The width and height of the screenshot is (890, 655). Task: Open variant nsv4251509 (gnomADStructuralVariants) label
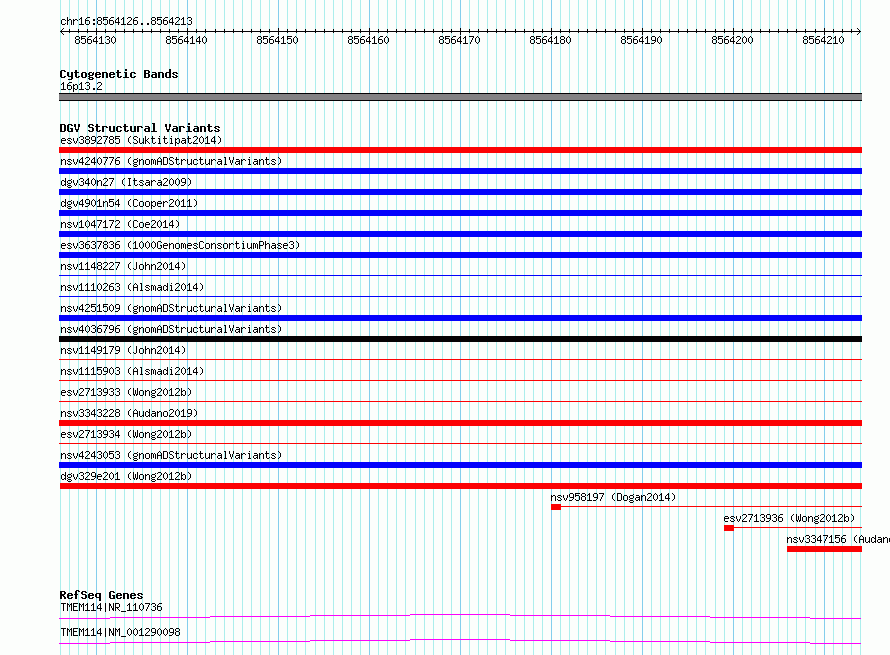pos(171,308)
